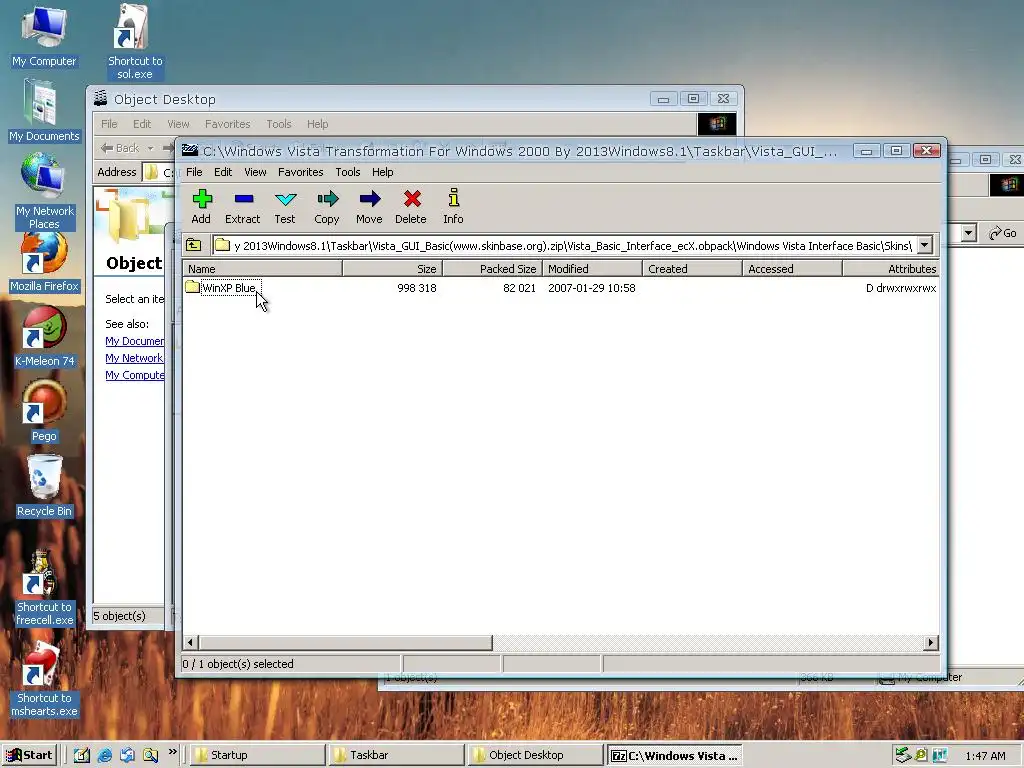Click the Internet Explorer quick launch icon
Image resolution: width=1024 pixels, height=768 pixels.
pyautogui.click(x=104, y=756)
